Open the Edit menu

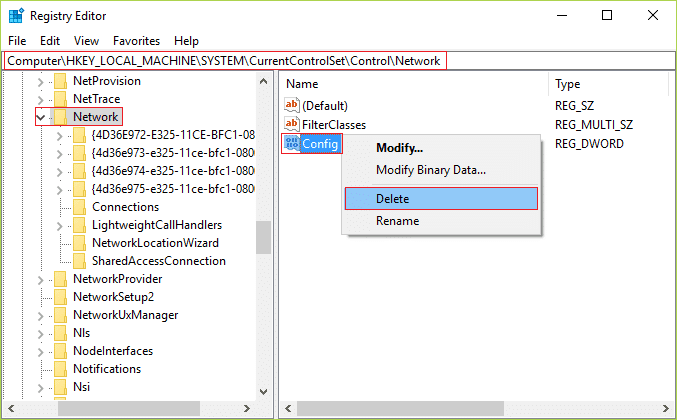[x=50, y=41]
